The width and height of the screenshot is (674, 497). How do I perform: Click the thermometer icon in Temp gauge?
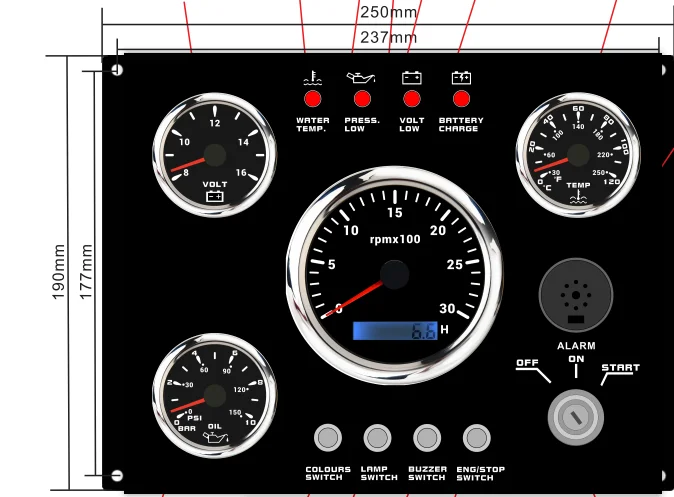(578, 198)
